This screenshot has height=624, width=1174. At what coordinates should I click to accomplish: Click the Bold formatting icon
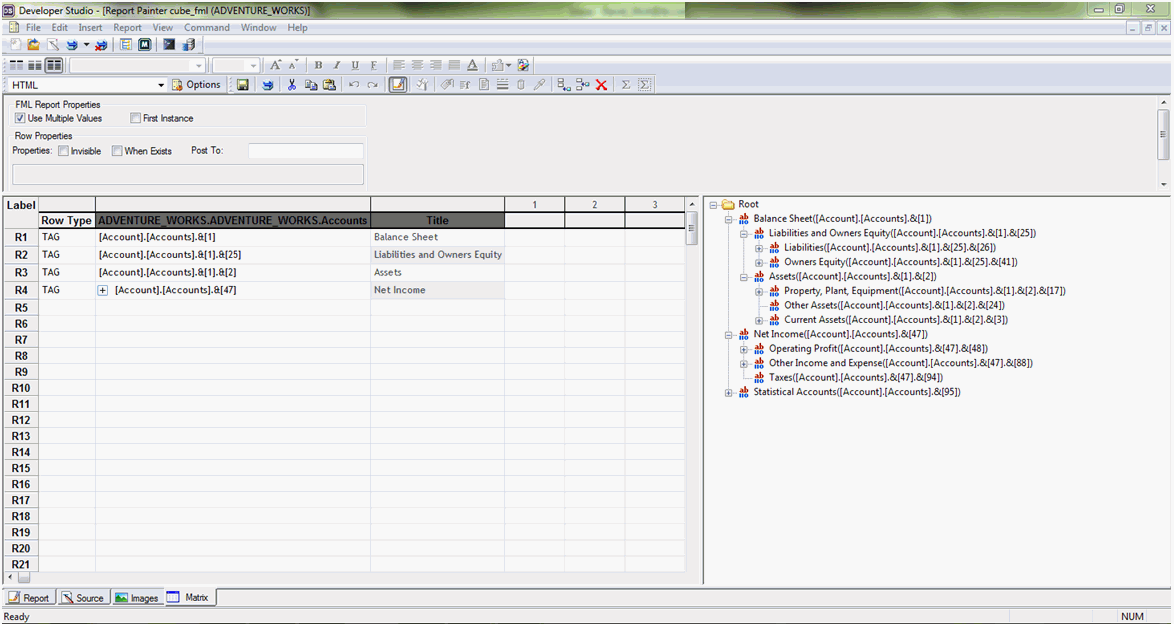[x=318, y=65]
